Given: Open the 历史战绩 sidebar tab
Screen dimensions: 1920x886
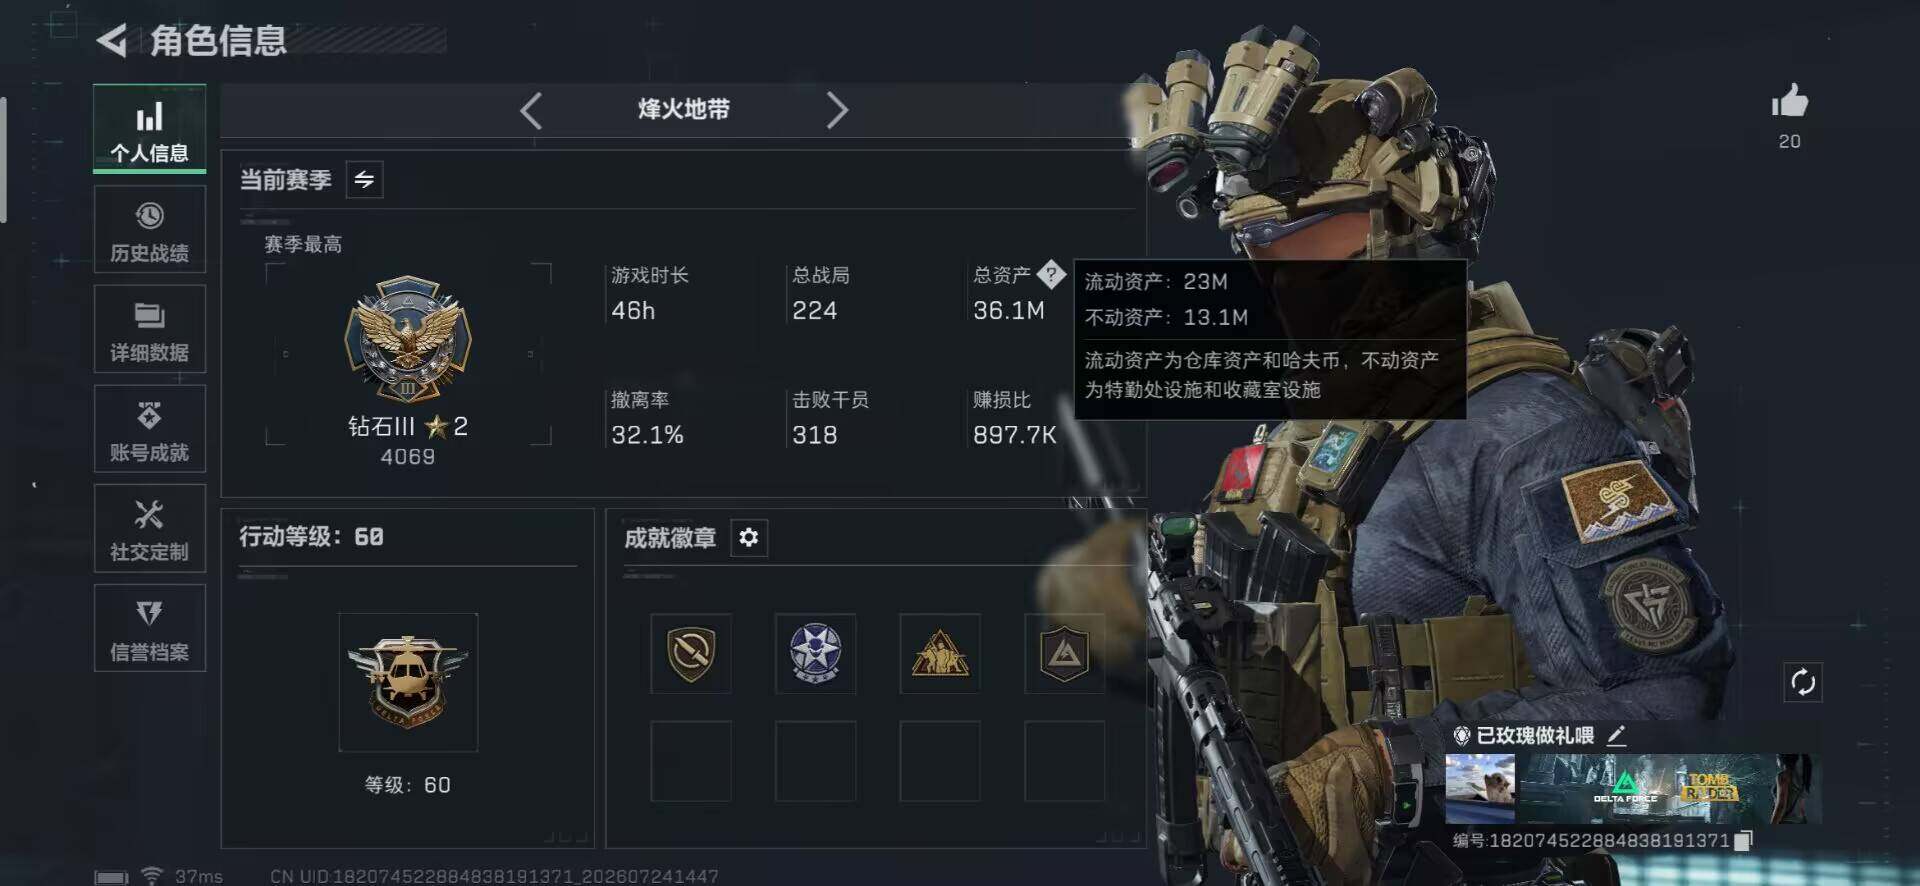Looking at the screenshot, I should [150, 230].
